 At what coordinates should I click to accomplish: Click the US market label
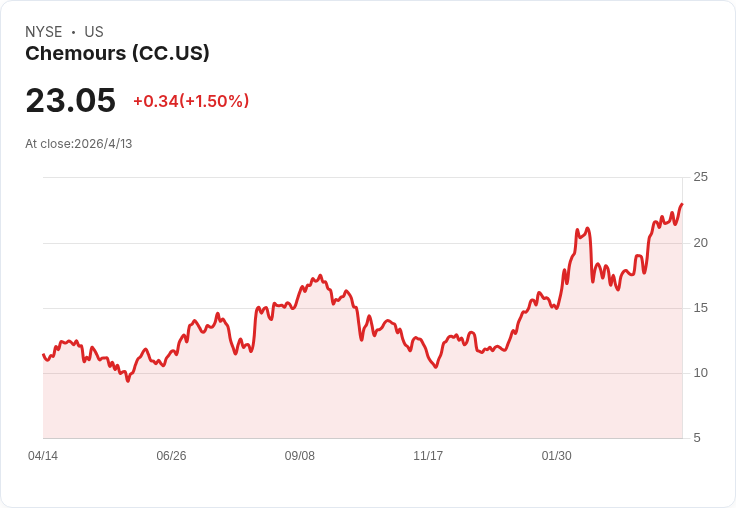(94, 32)
